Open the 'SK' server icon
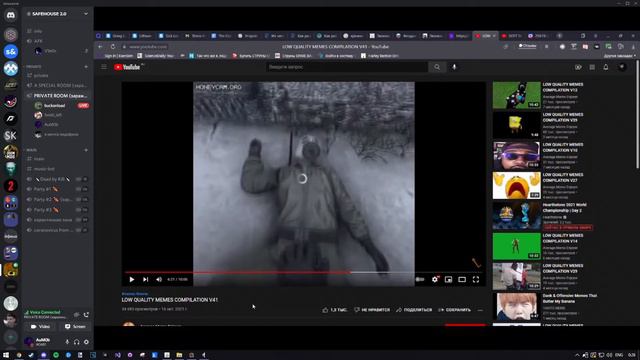 (11, 136)
